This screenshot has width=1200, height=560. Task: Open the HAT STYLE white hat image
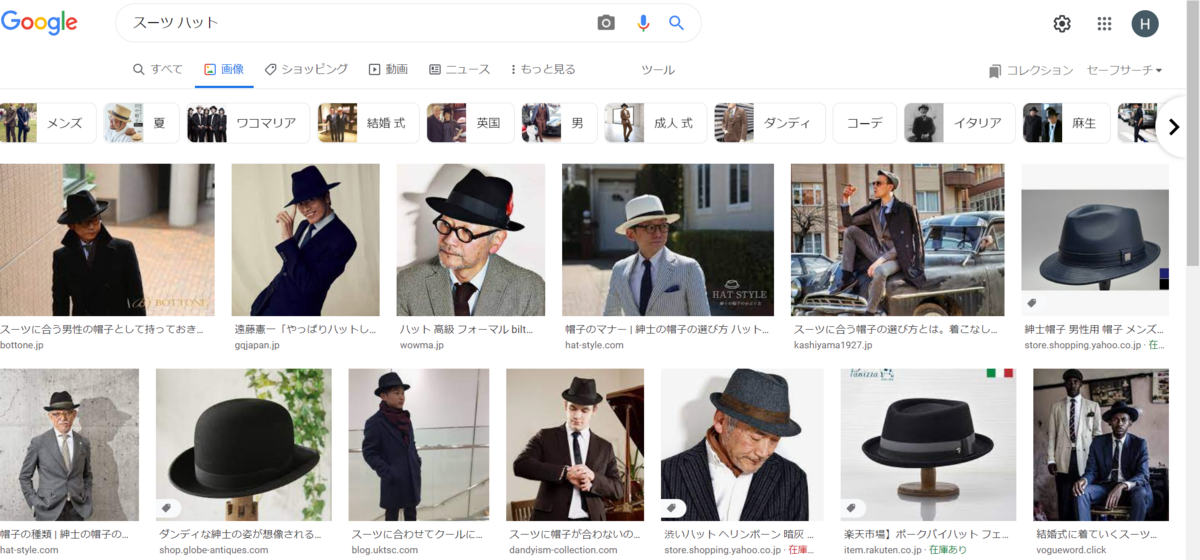tap(668, 240)
